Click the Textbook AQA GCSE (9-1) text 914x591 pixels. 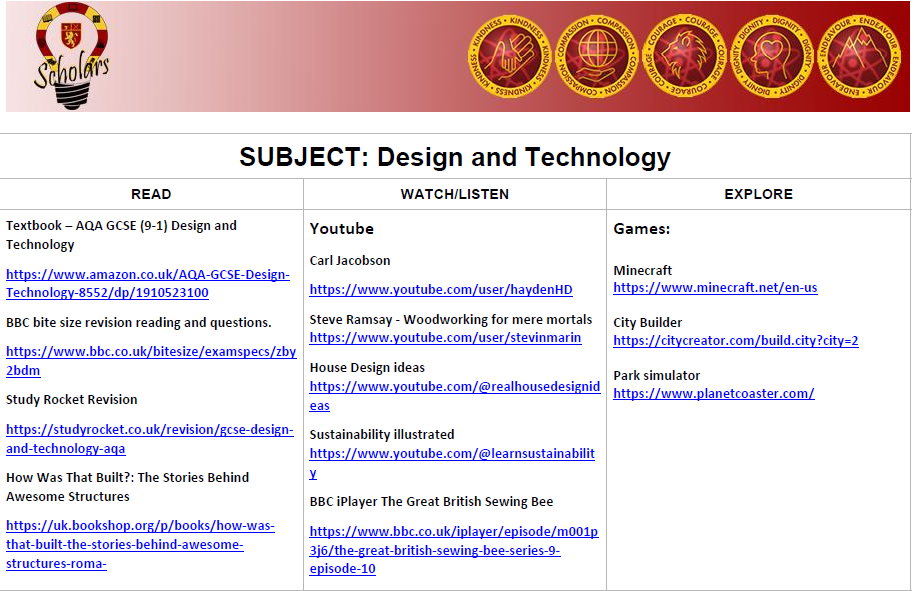tap(121, 235)
